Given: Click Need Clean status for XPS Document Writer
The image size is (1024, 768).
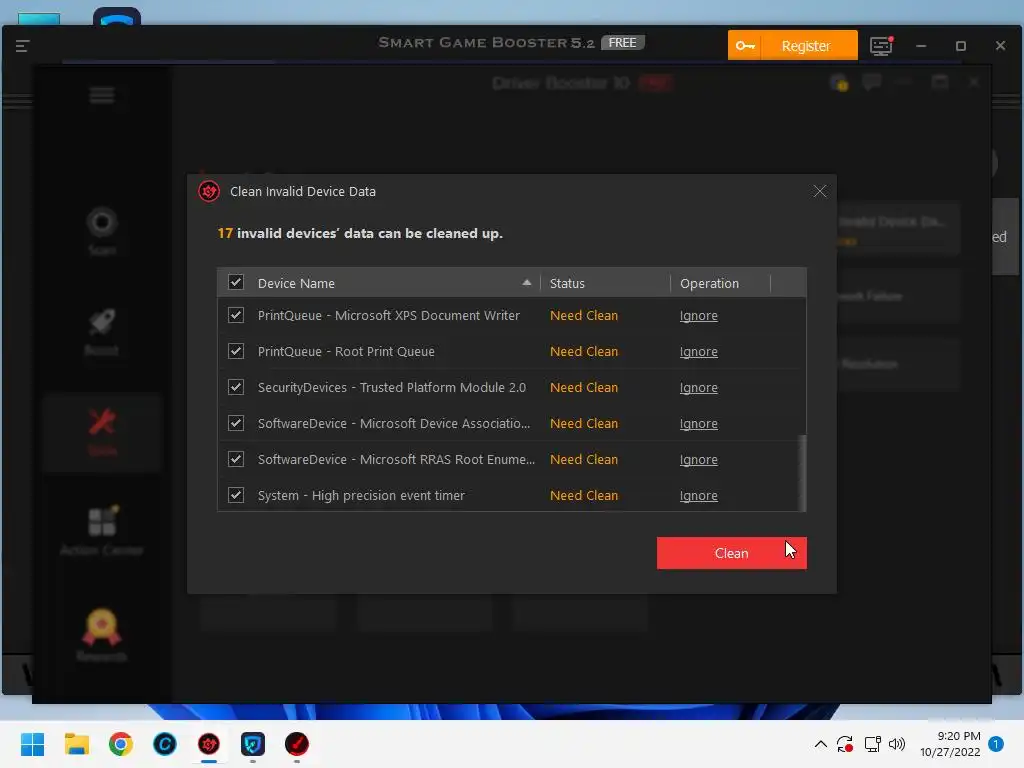Looking at the screenshot, I should [x=584, y=315].
